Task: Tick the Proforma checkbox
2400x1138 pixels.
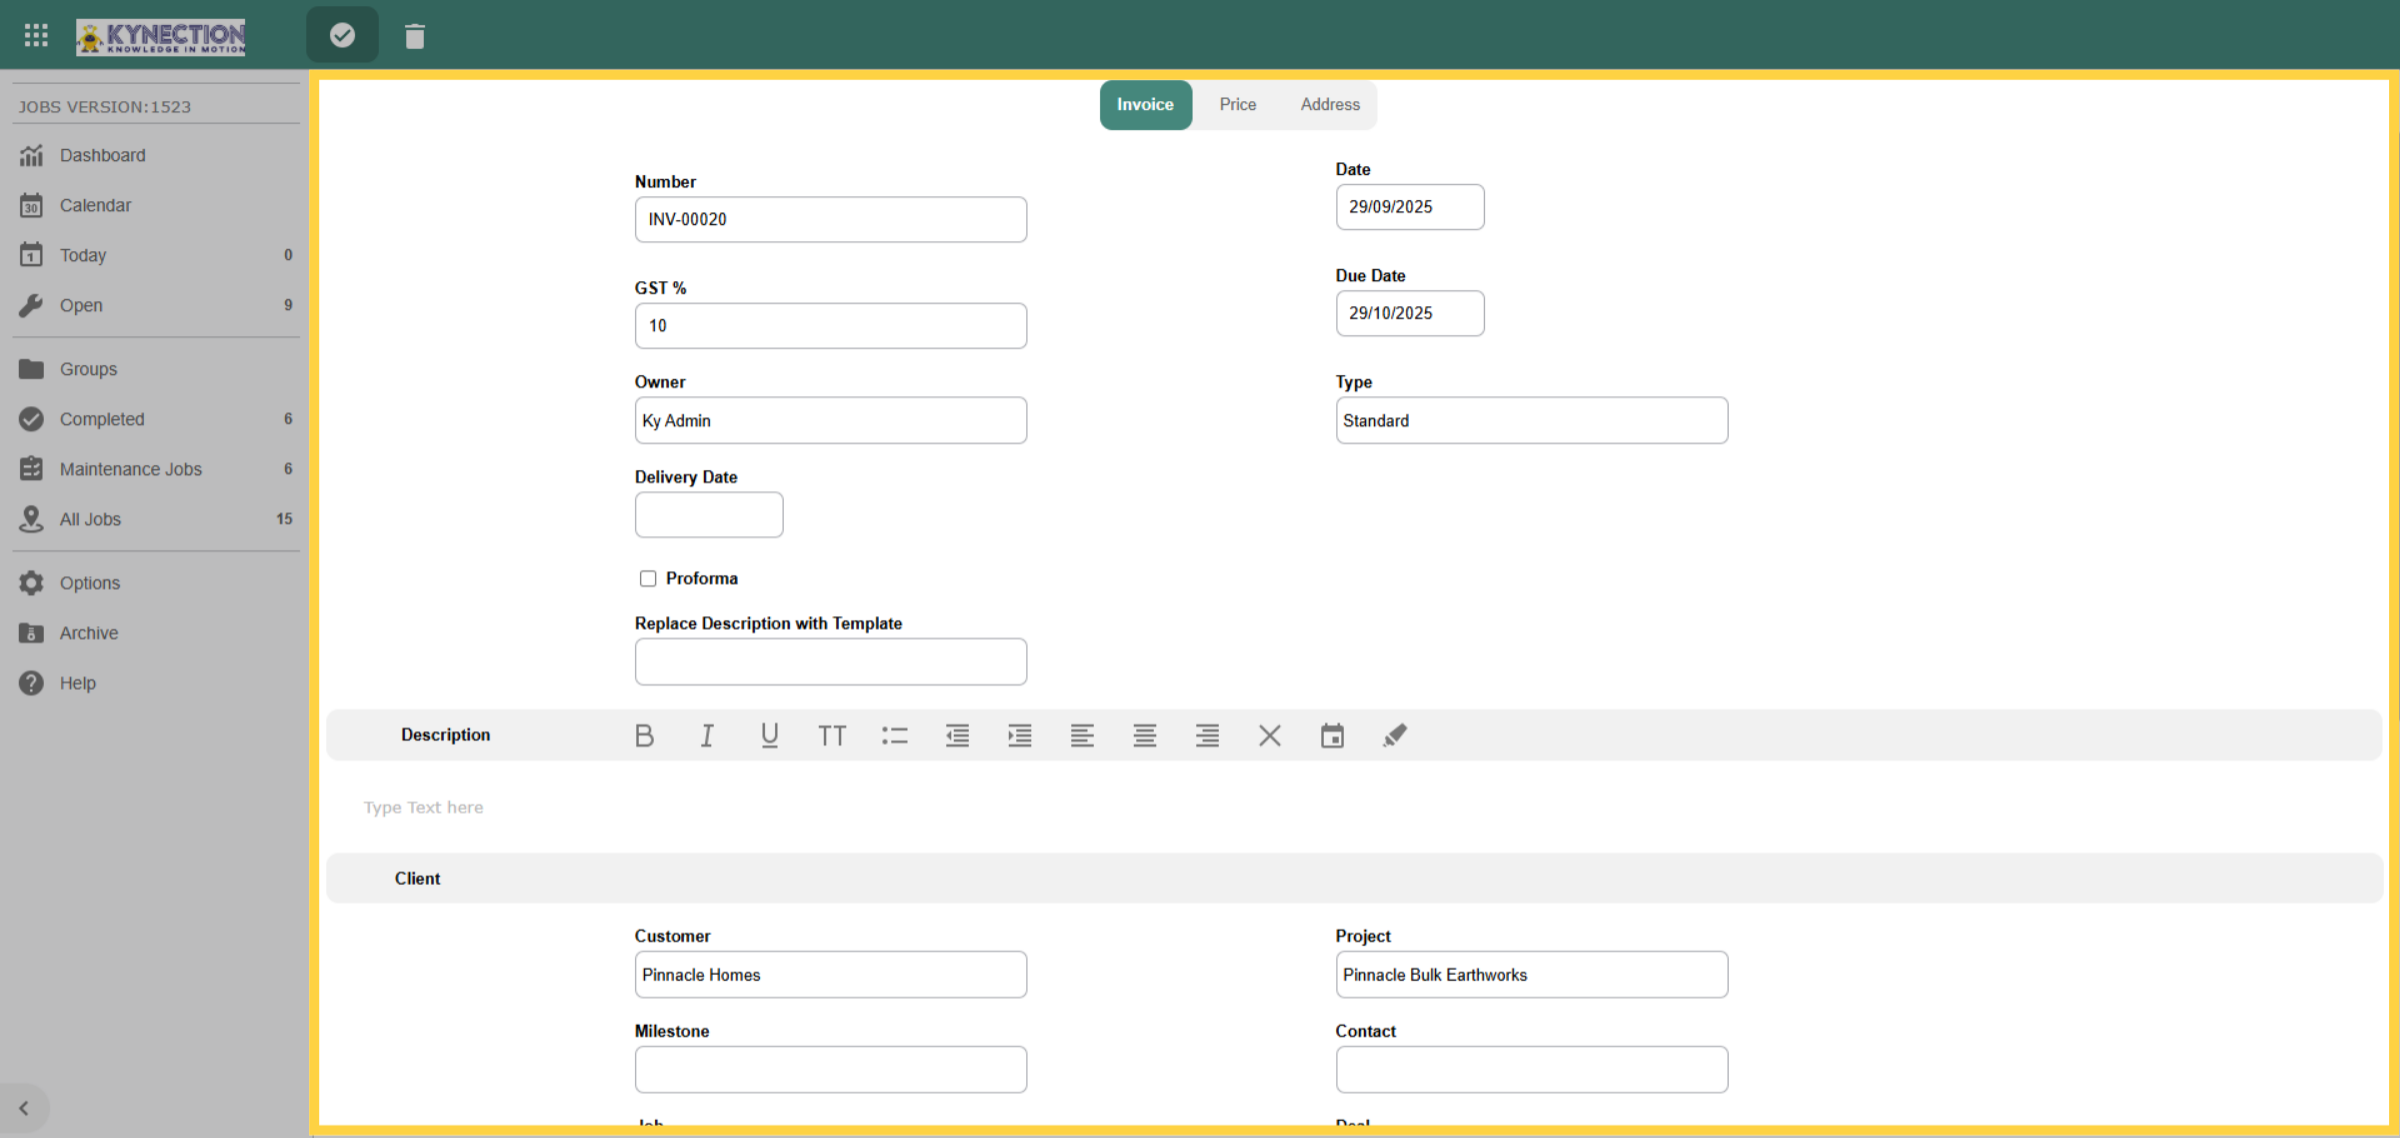Action: coord(648,578)
